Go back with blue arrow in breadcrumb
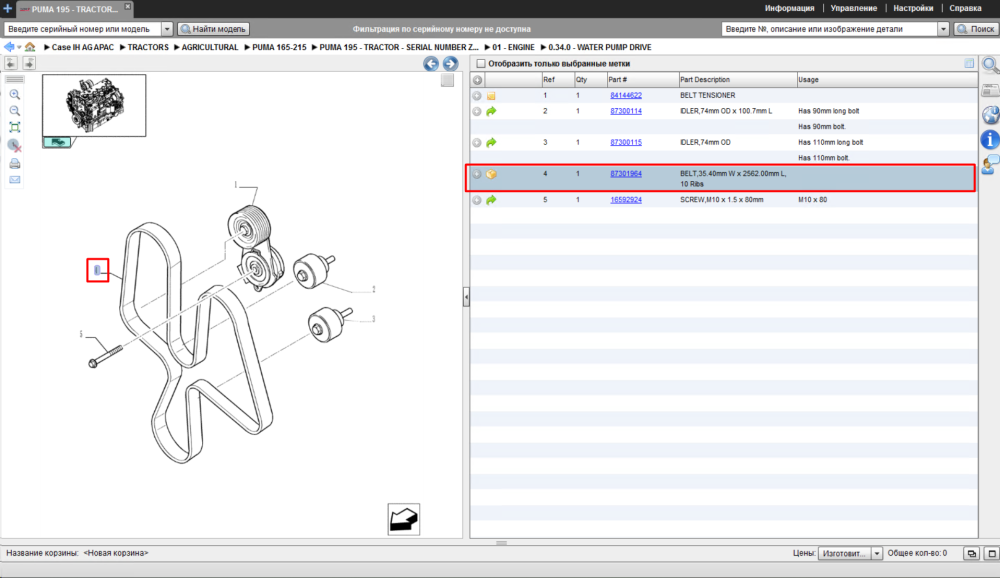Viewport: 1000px width, 578px height. (9, 47)
